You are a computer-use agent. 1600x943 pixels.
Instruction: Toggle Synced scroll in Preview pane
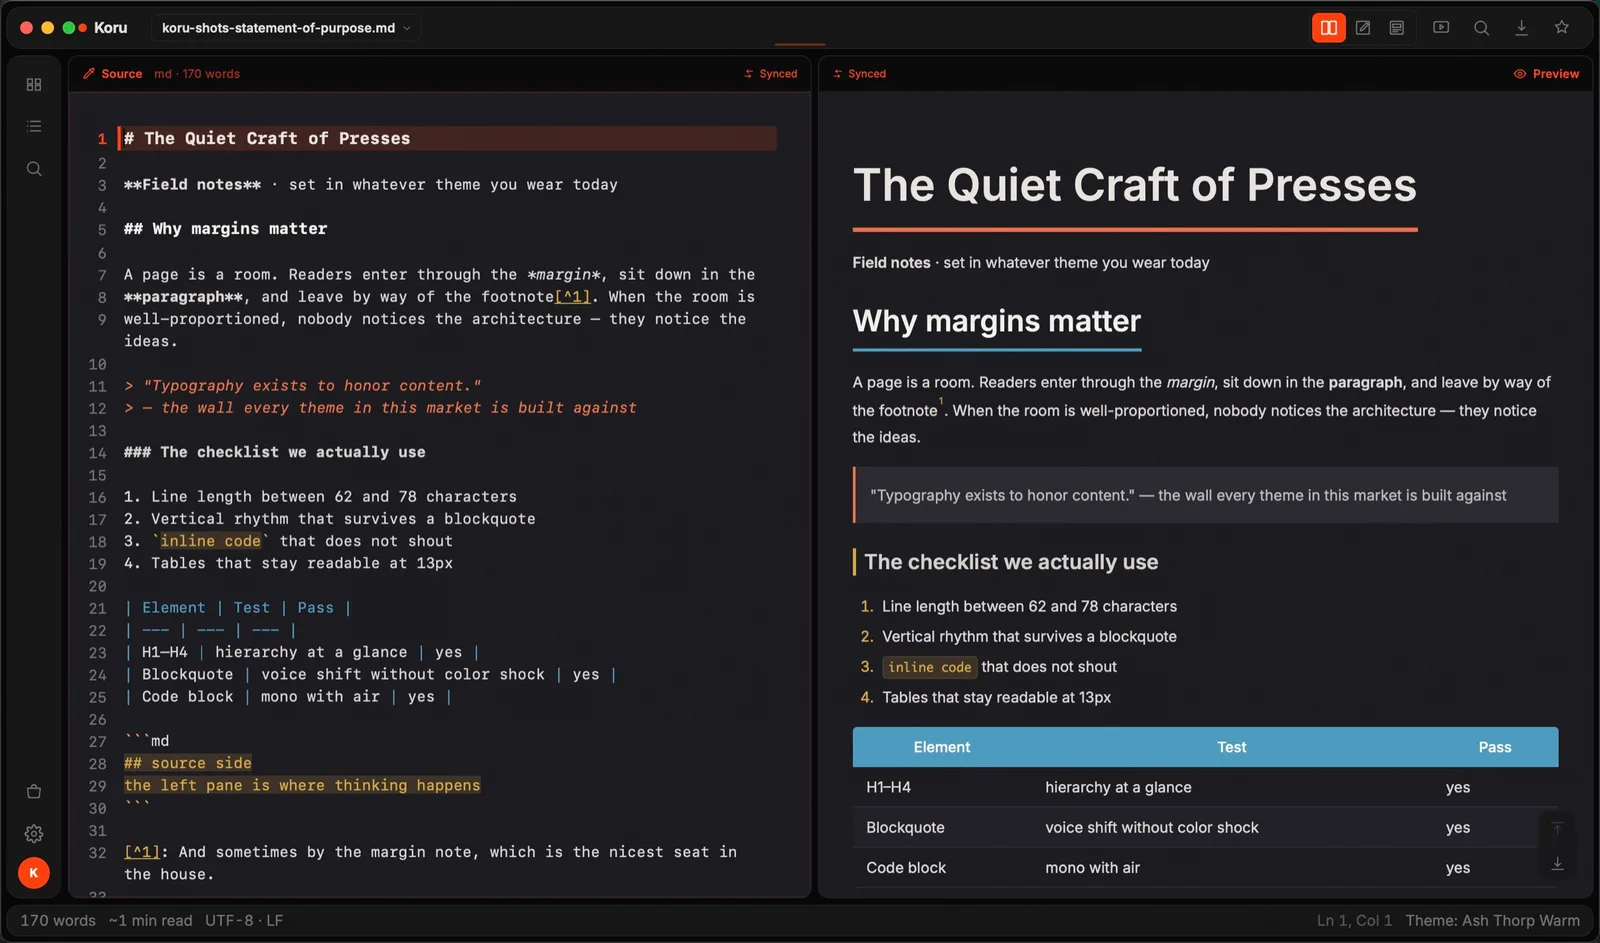tap(860, 74)
